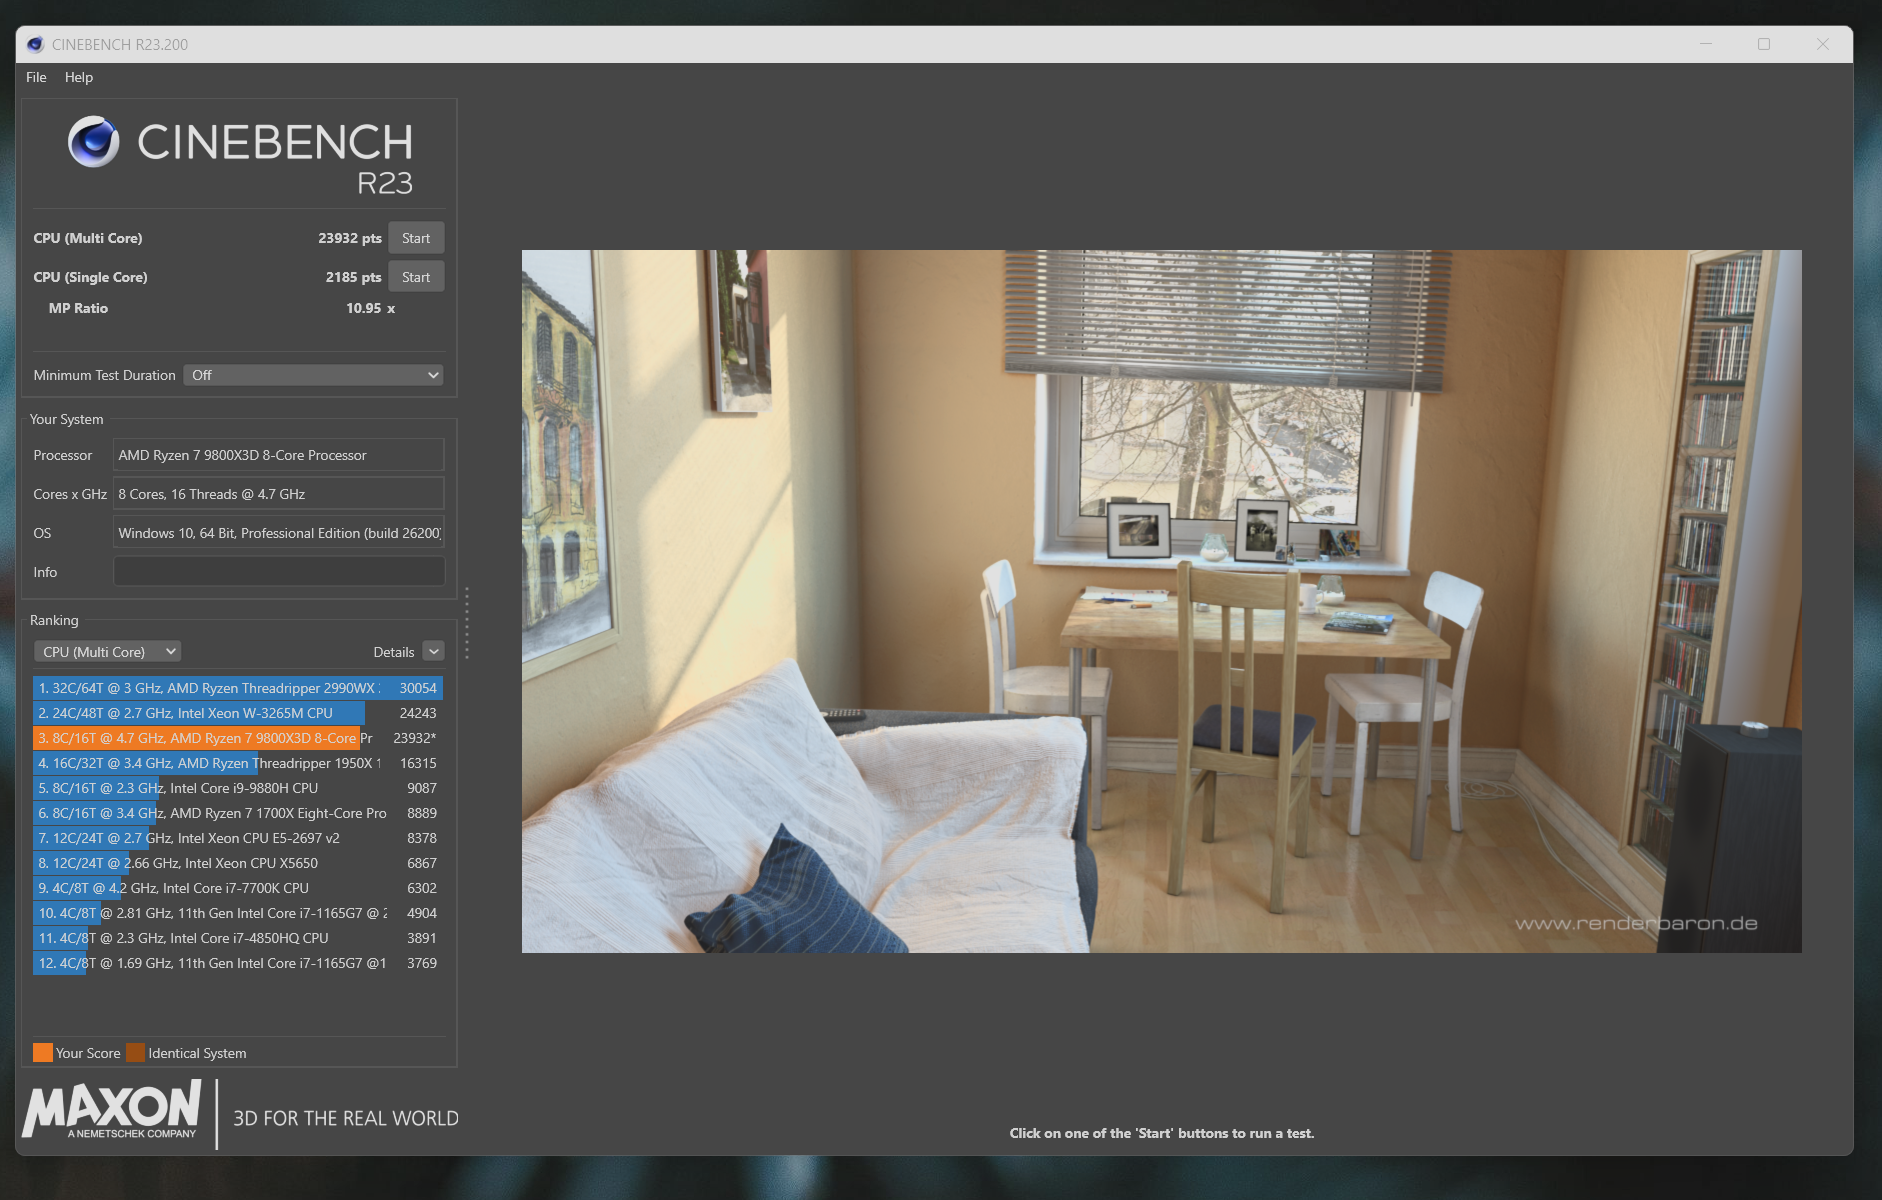Click the 23932 pts multi core score
The width and height of the screenshot is (1882, 1200).
tap(350, 238)
